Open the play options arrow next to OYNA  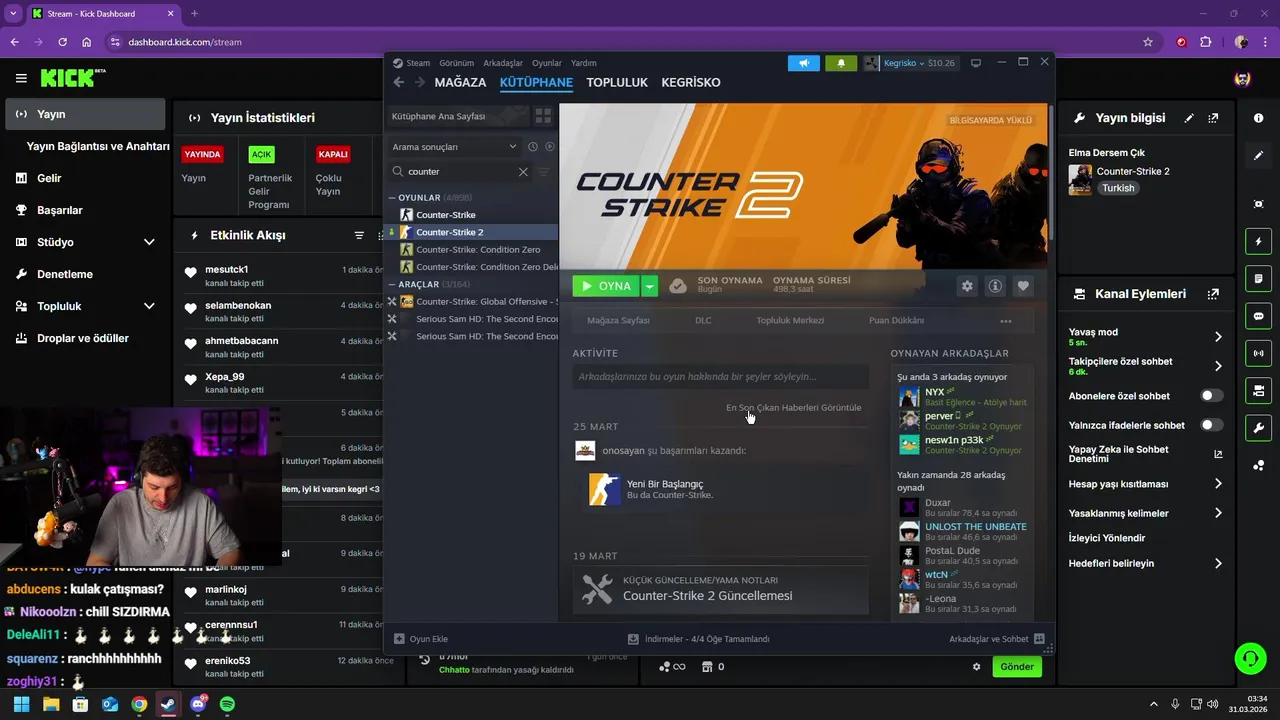coord(650,286)
